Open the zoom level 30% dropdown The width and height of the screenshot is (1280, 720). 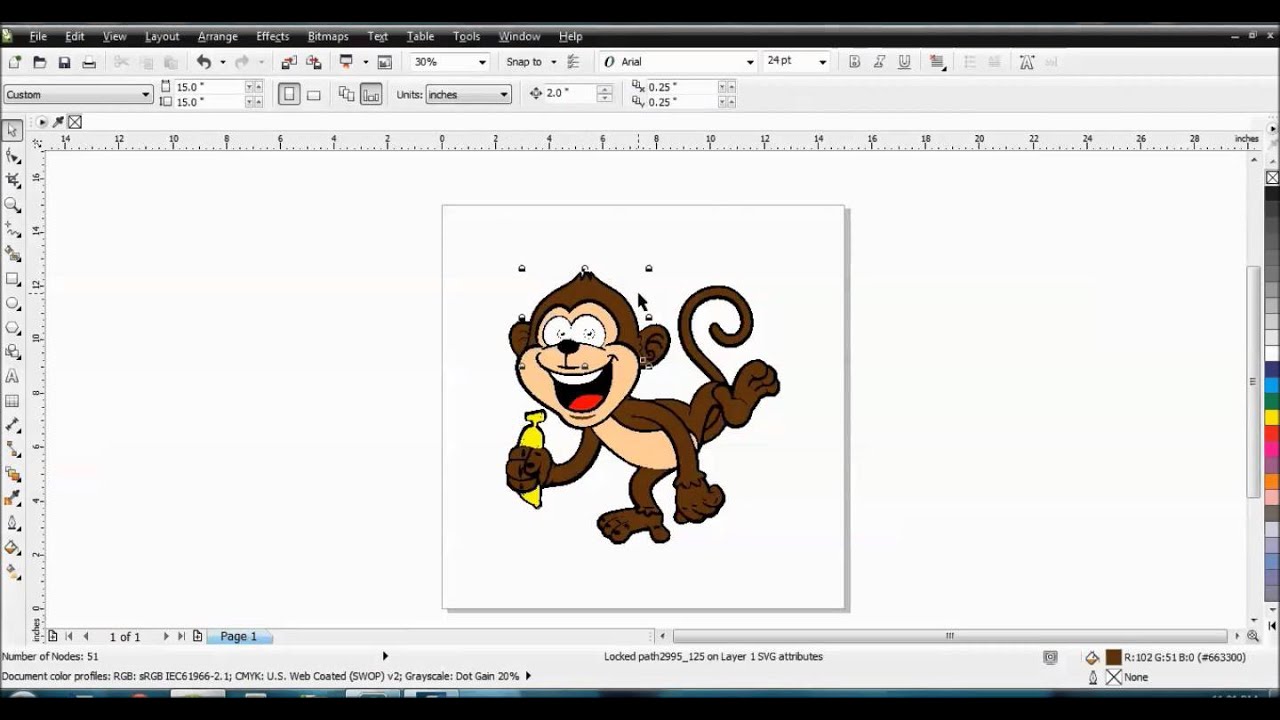(x=481, y=62)
